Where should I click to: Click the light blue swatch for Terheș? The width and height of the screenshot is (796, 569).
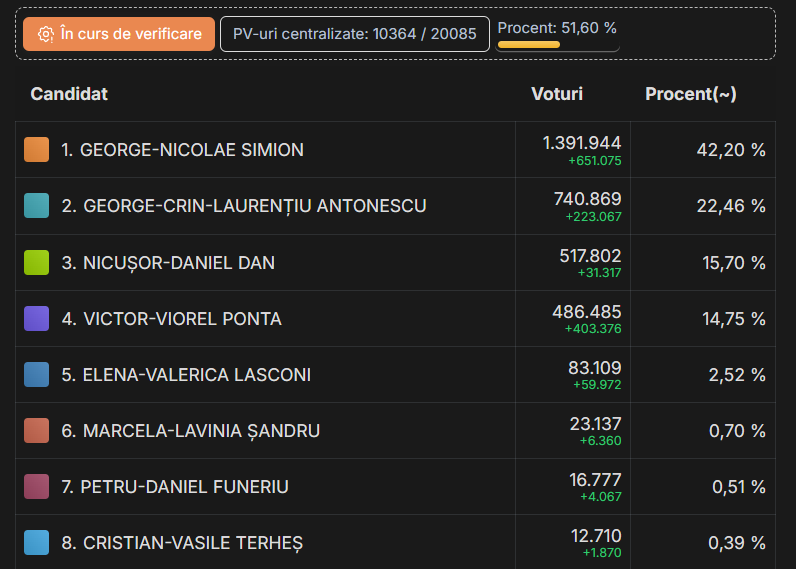36,543
